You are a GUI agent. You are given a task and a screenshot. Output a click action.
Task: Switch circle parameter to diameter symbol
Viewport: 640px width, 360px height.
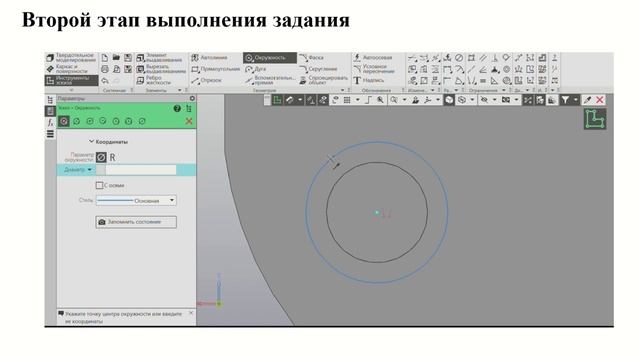[x=101, y=157]
